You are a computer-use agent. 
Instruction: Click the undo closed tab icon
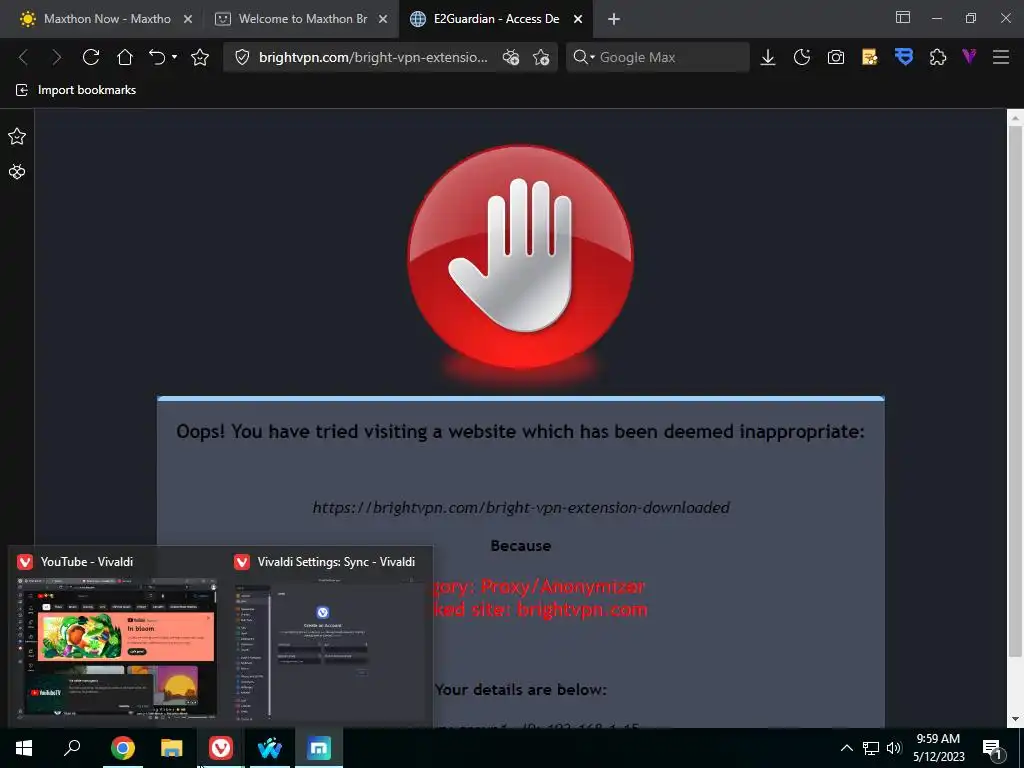pyautogui.click(x=157, y=57)
